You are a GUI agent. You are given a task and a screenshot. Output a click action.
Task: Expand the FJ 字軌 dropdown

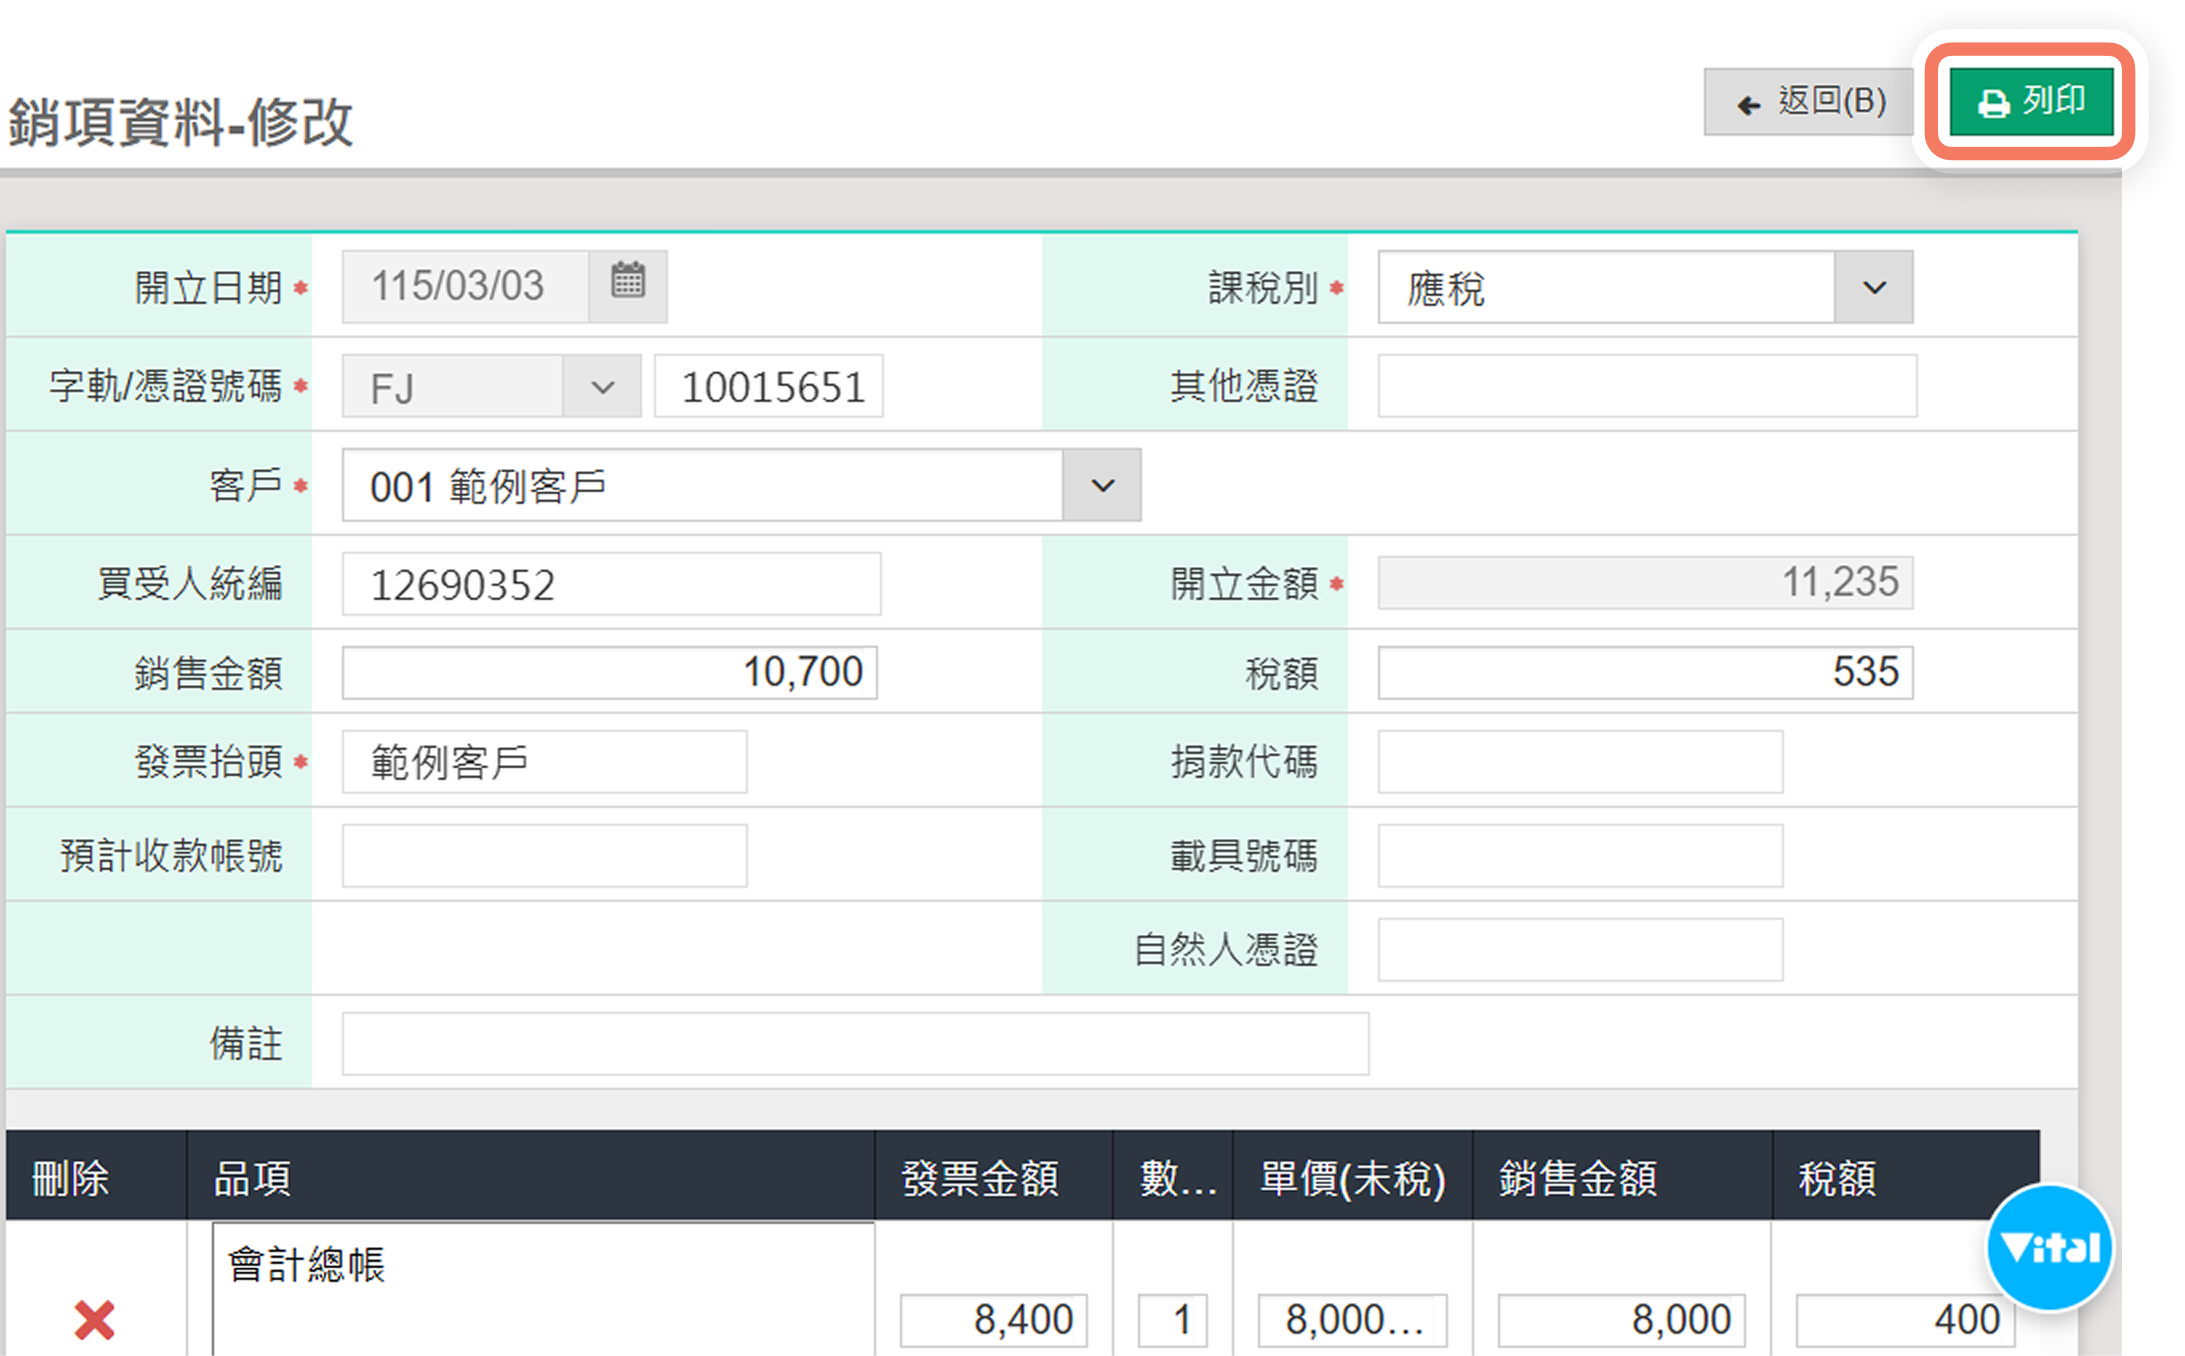(601, 387)
